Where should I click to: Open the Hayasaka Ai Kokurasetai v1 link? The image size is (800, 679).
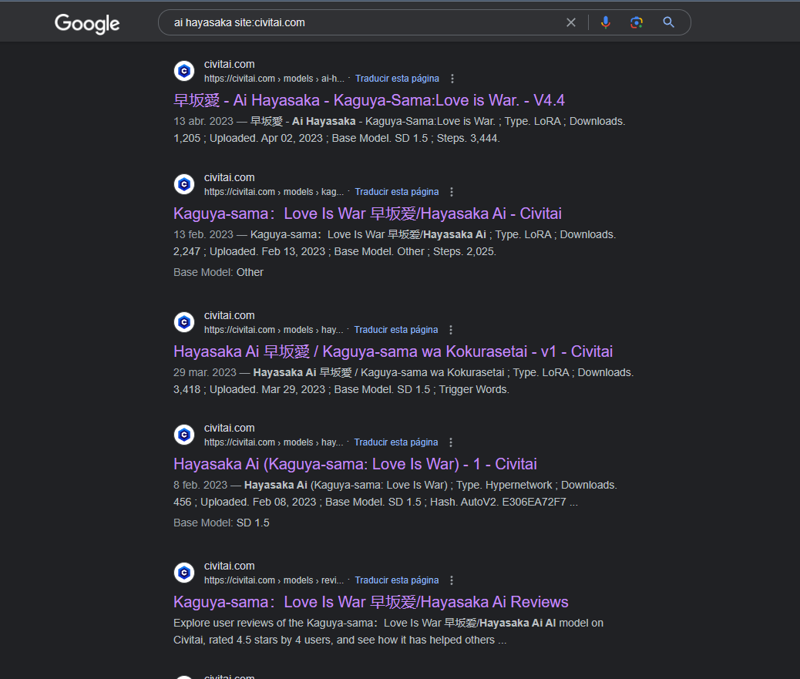393,351
